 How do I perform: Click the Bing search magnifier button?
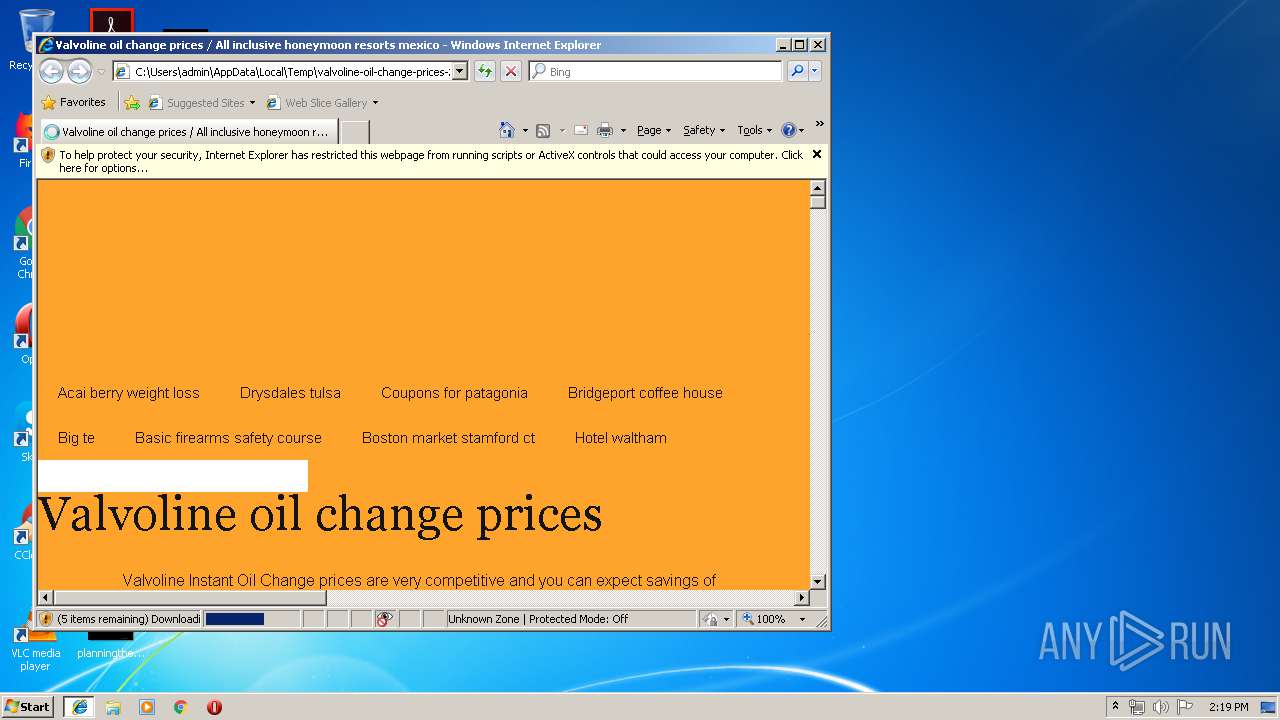pos(797,71)
